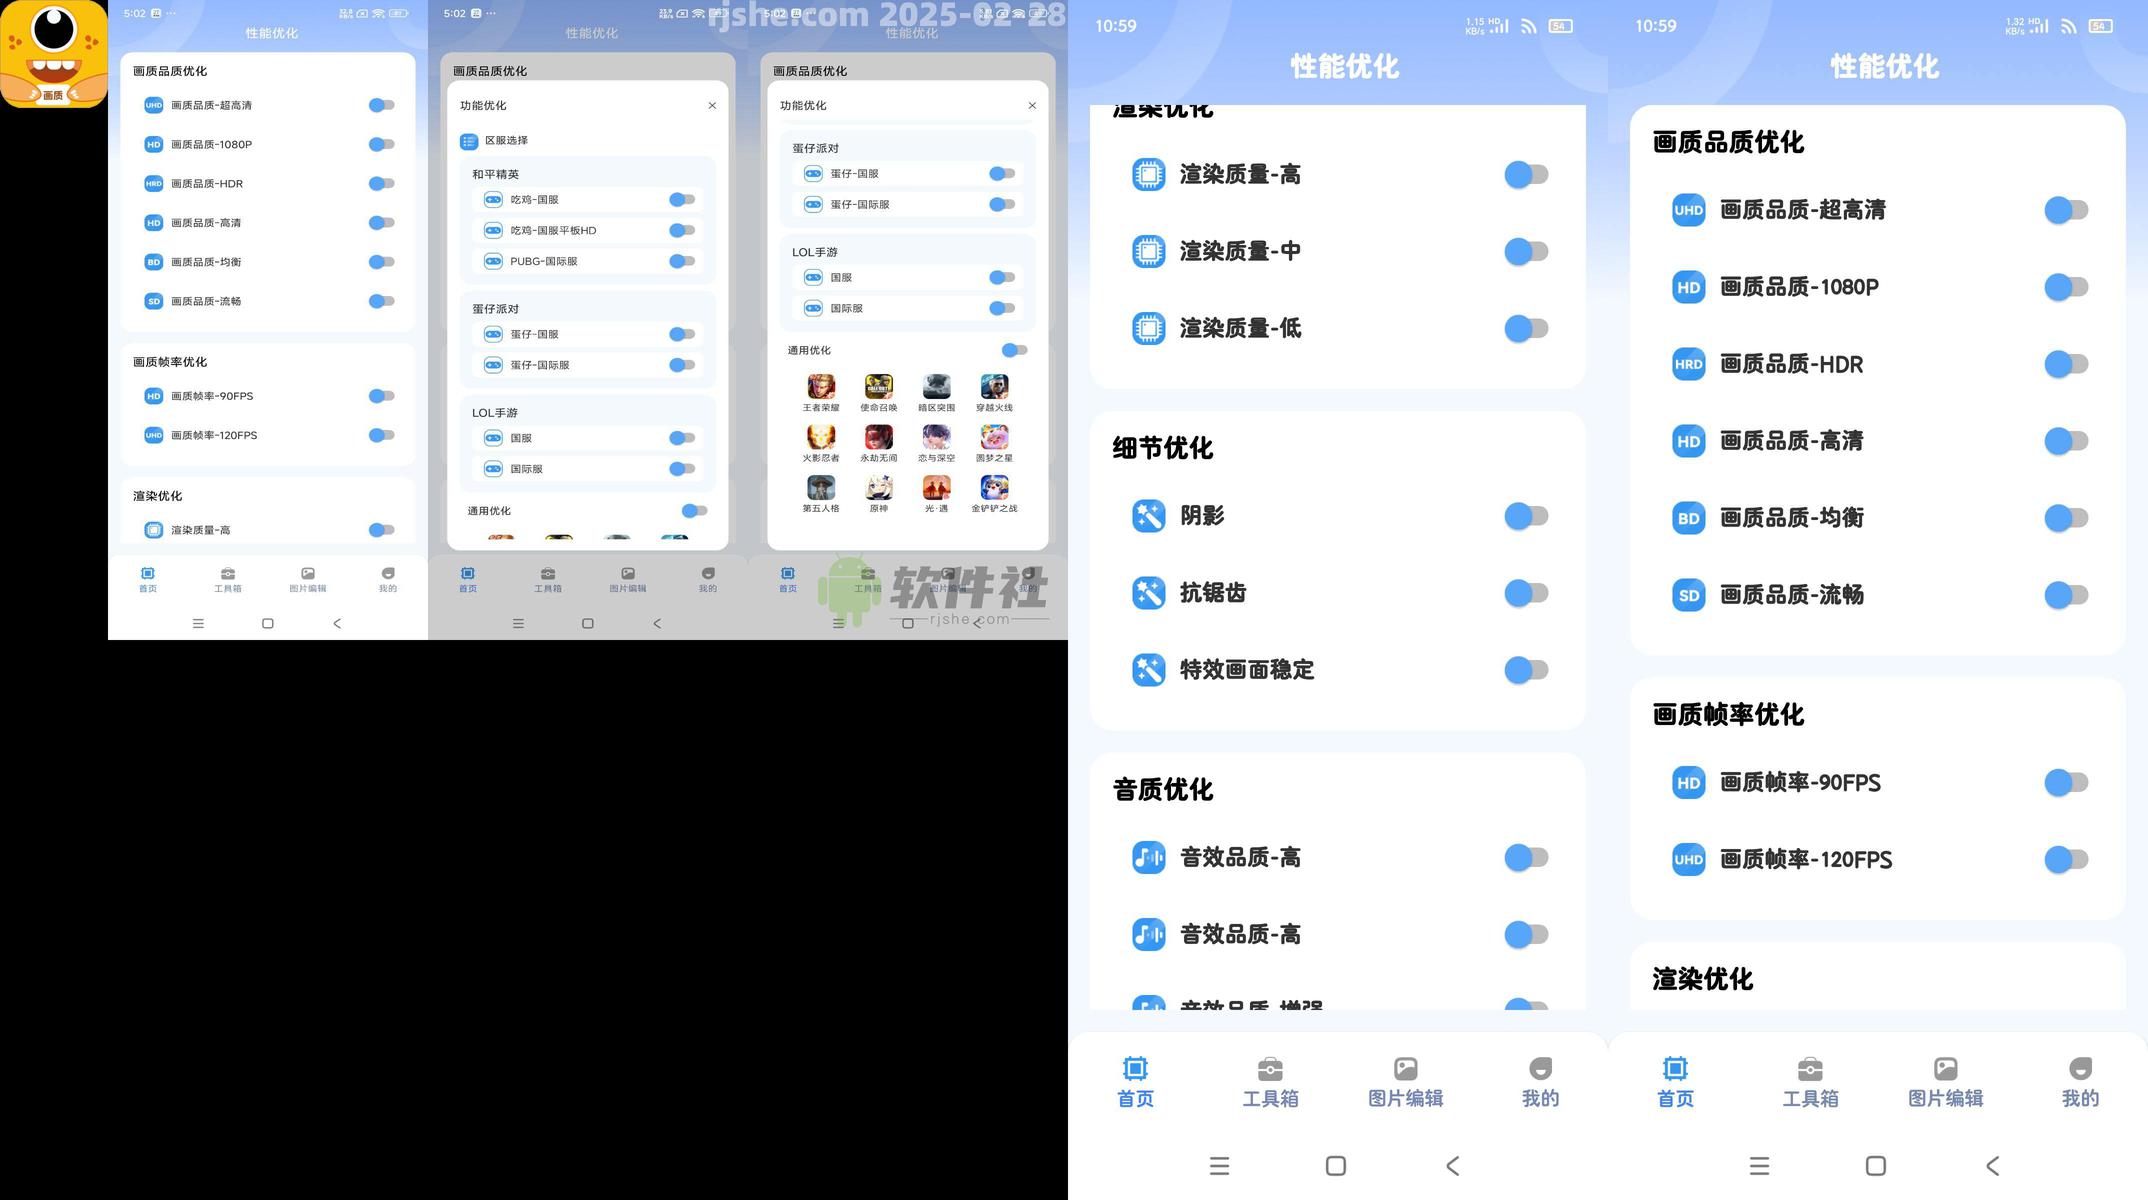Turn on the 特效画面稳定 switch
Screen dimensions: 2148x1200
[1526, 670]
